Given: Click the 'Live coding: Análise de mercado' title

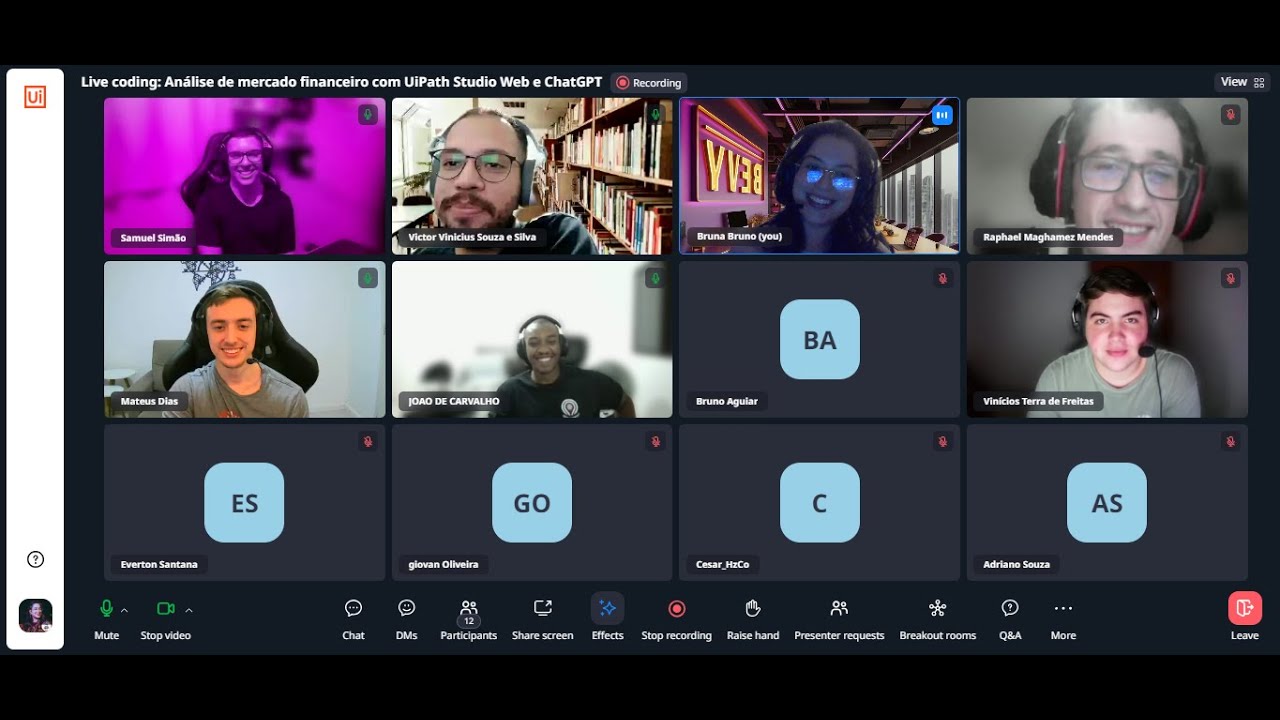Looking at the screenshot, I should tap(341, 82).
